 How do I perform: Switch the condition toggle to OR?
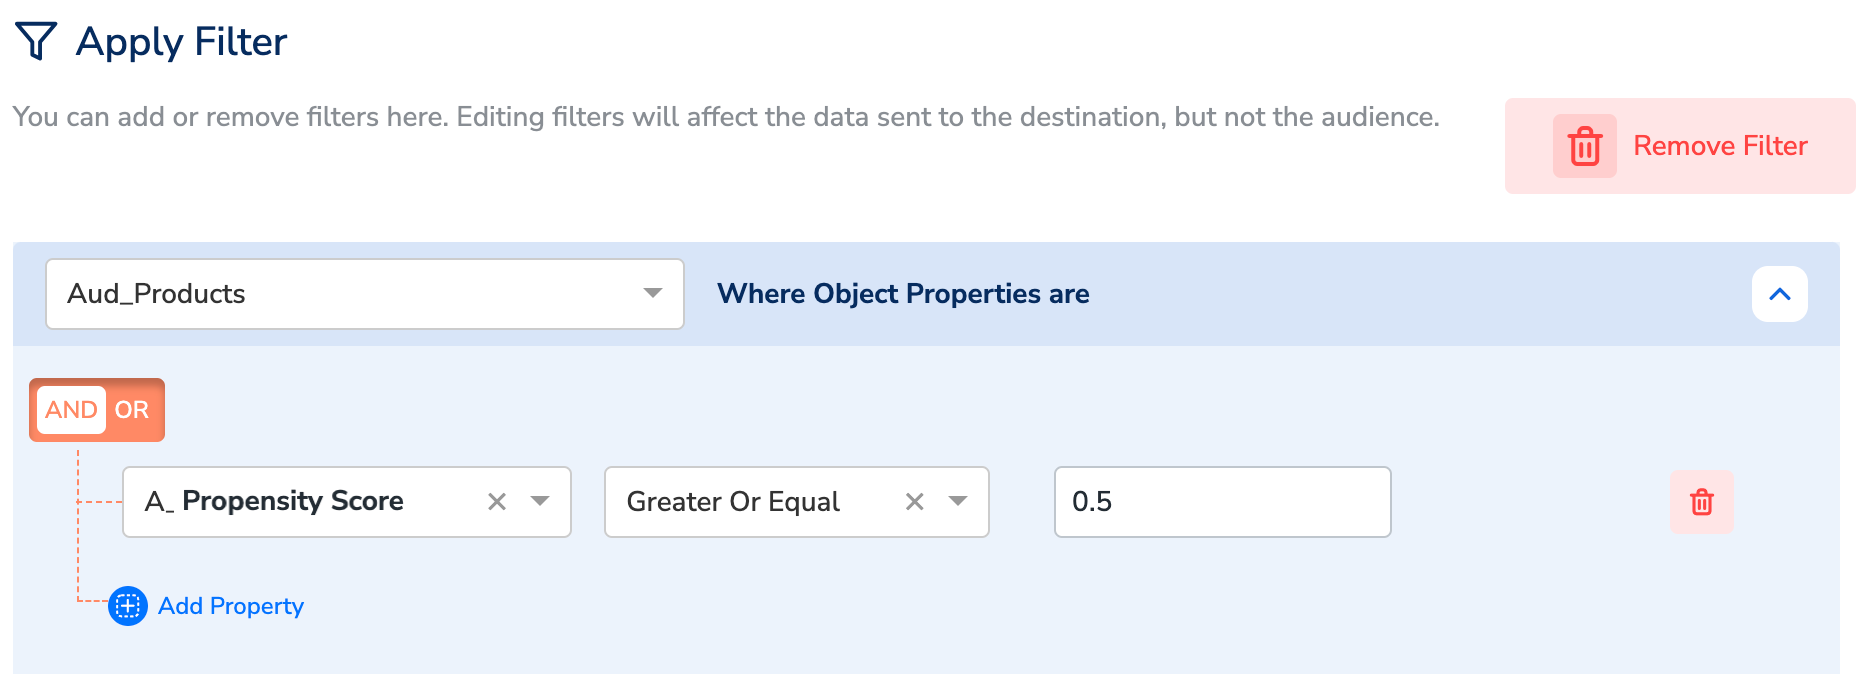coord(132,410)
